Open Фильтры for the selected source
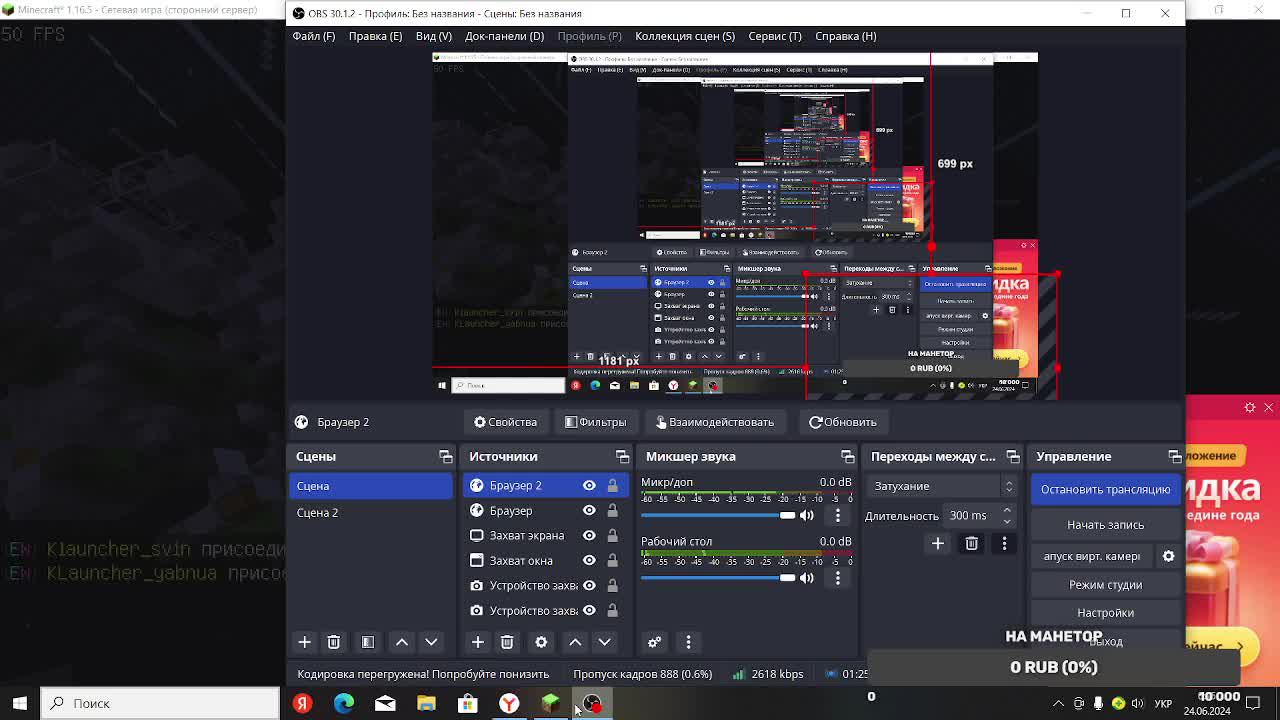1280x720 pixels. coord(596,422)
